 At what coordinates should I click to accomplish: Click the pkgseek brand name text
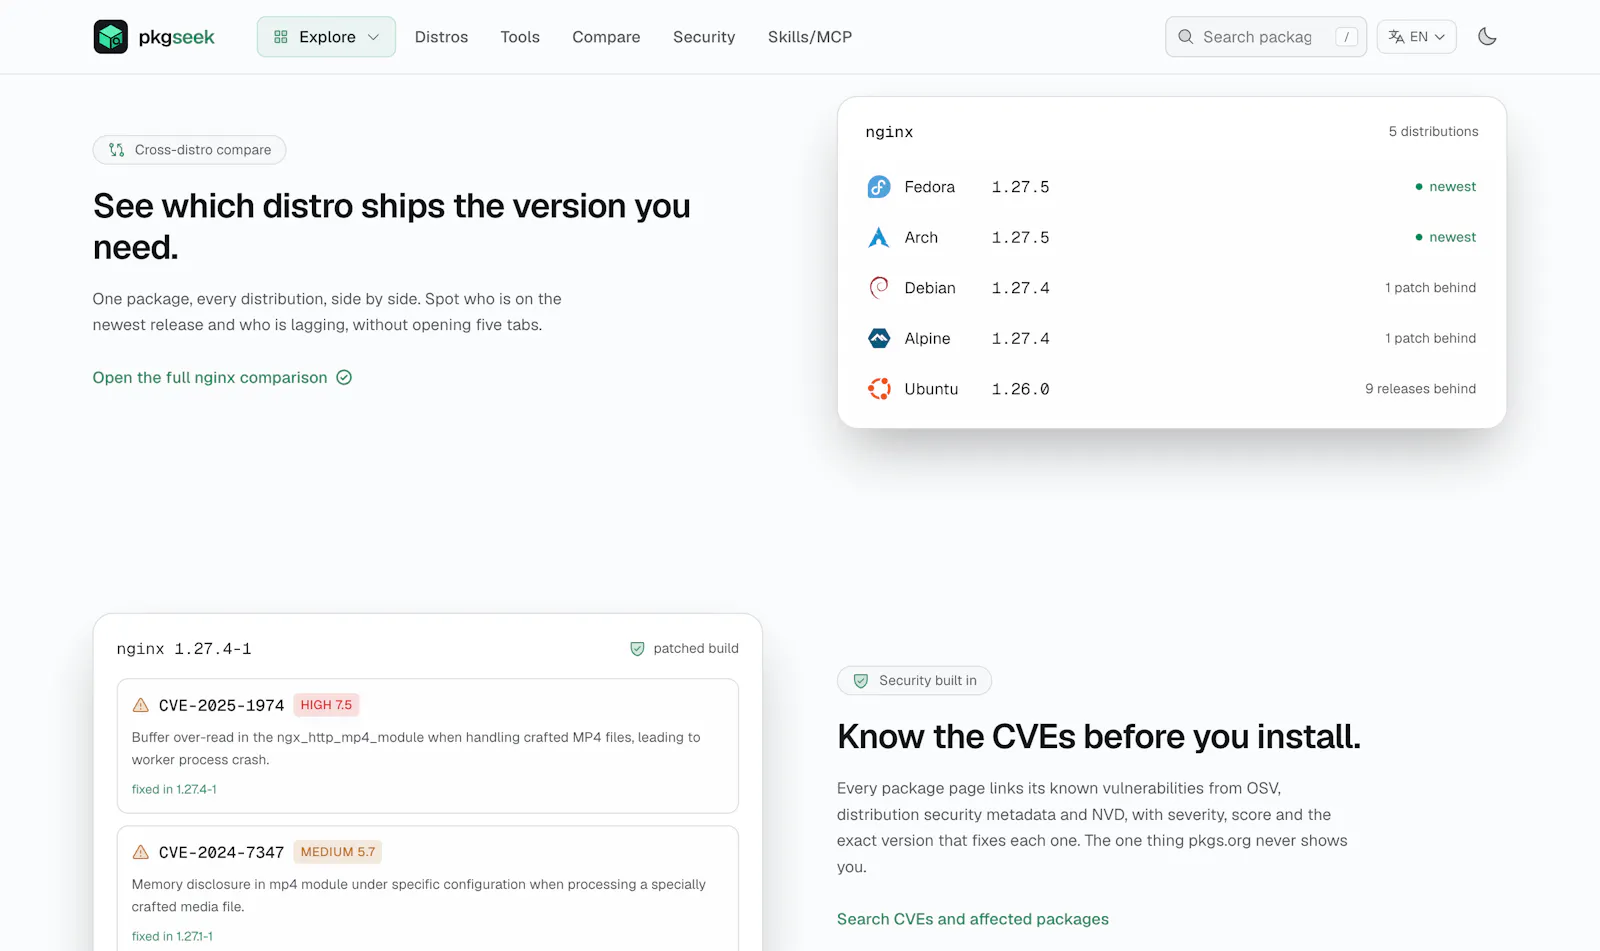177,38
